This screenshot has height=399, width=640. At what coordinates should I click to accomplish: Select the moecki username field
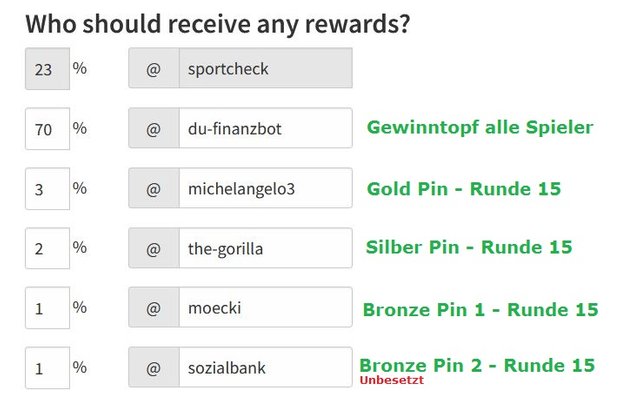[266, 308]
